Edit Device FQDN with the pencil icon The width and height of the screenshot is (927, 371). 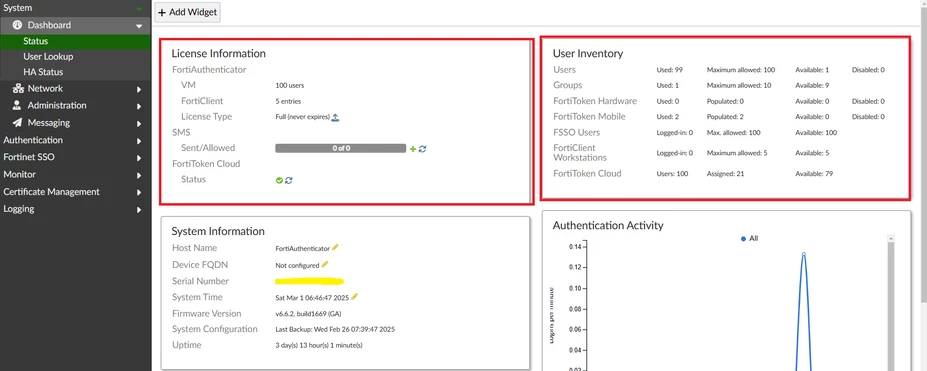[x=325, y=265]
